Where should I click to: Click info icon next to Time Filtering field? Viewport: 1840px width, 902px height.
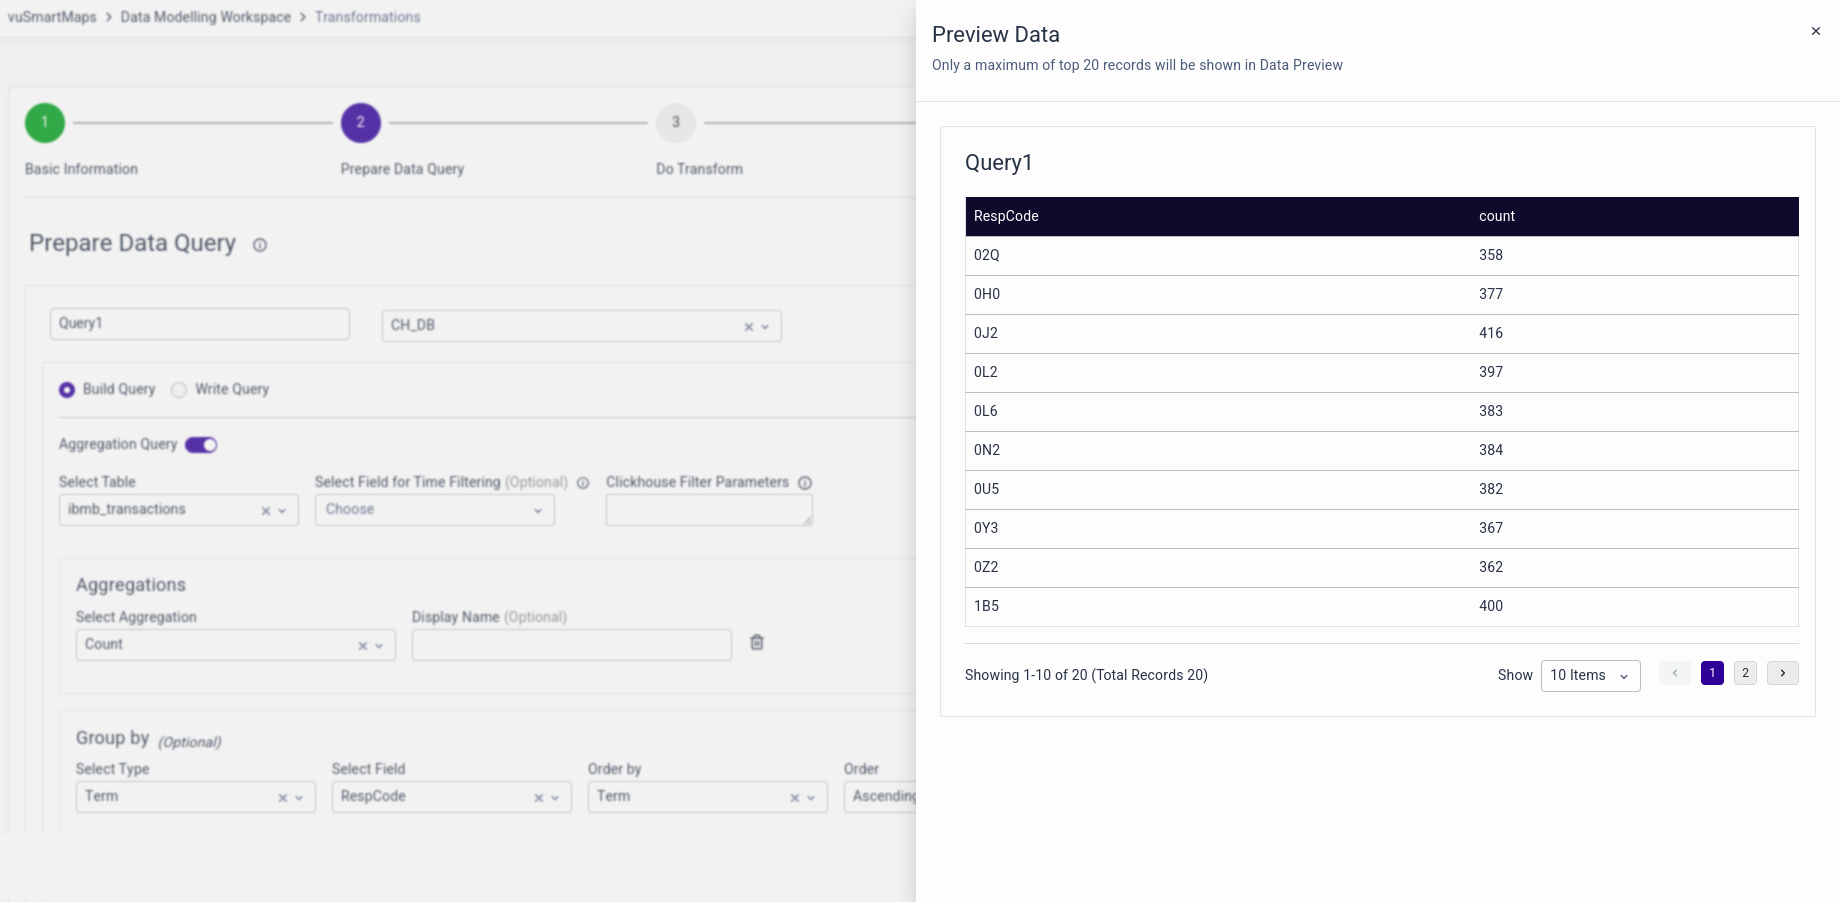[583, 483]
